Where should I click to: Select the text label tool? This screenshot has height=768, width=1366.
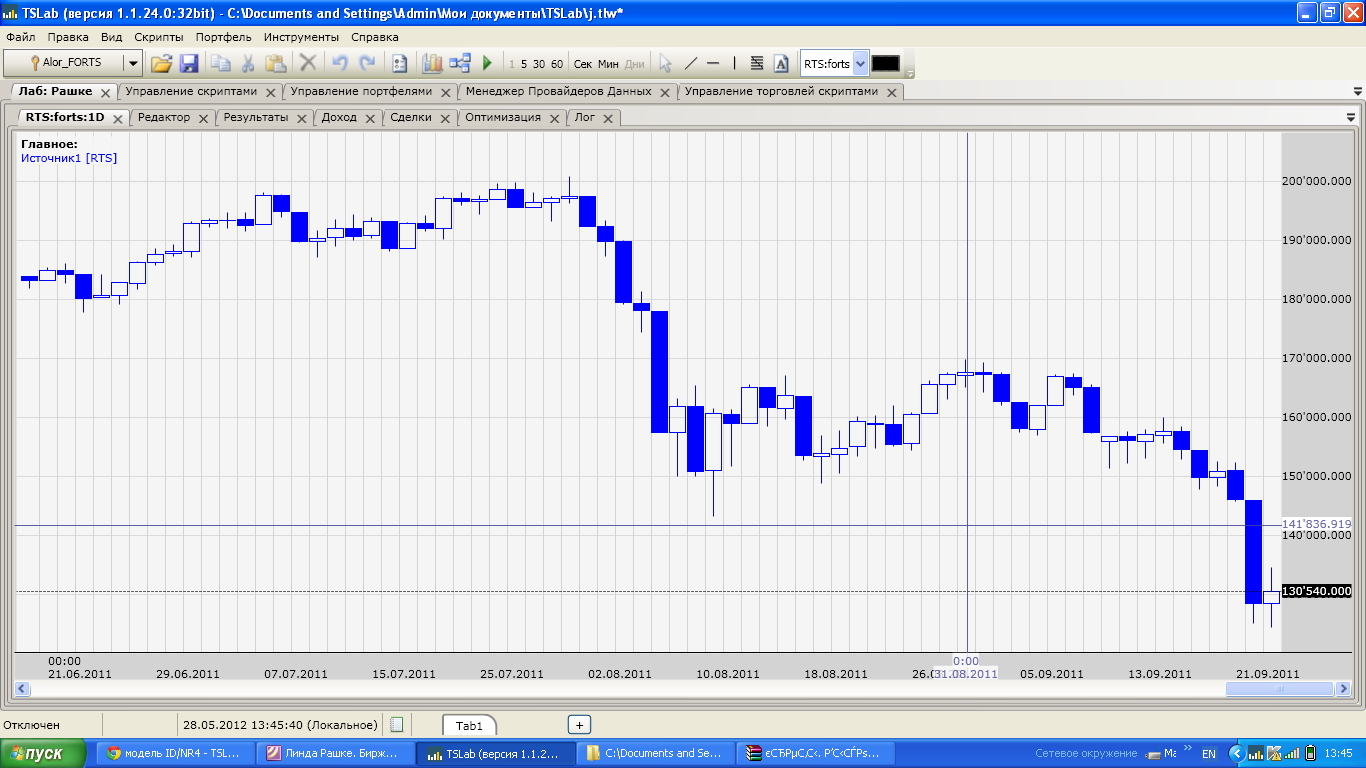tap(782, 63)
